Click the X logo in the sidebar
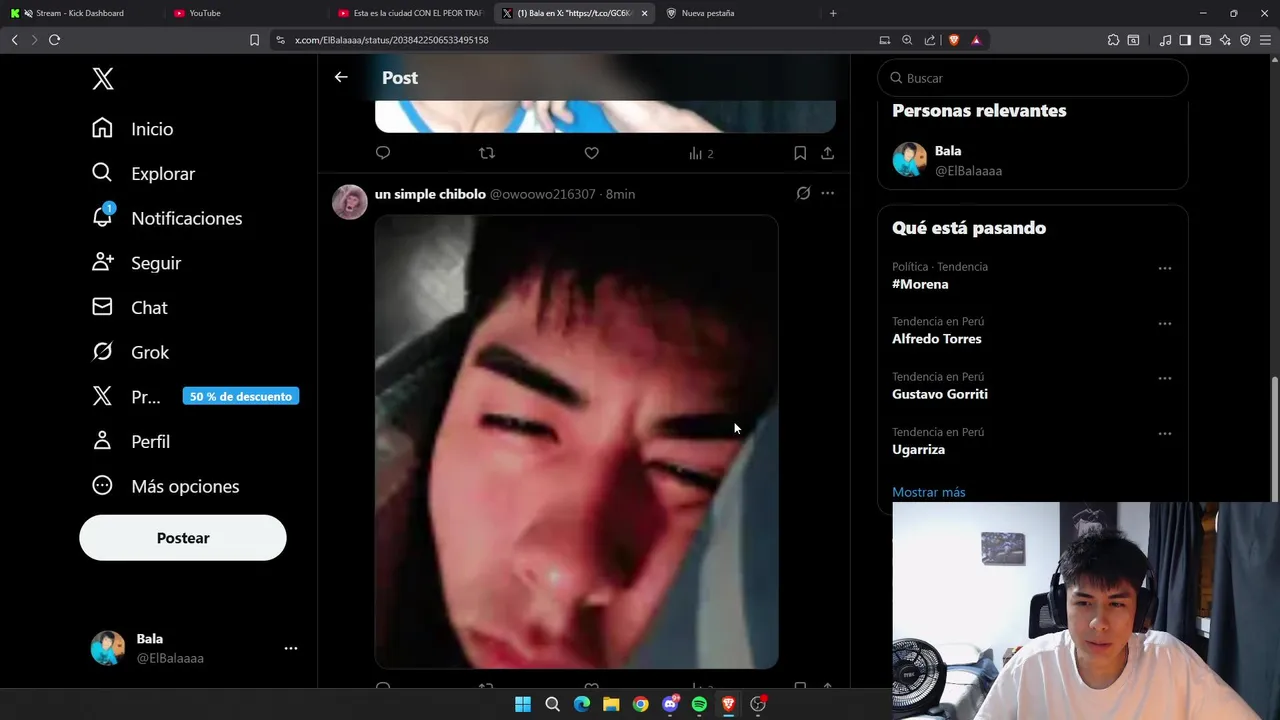Screen dimensions: 1280x720 (x=103, y=79)
